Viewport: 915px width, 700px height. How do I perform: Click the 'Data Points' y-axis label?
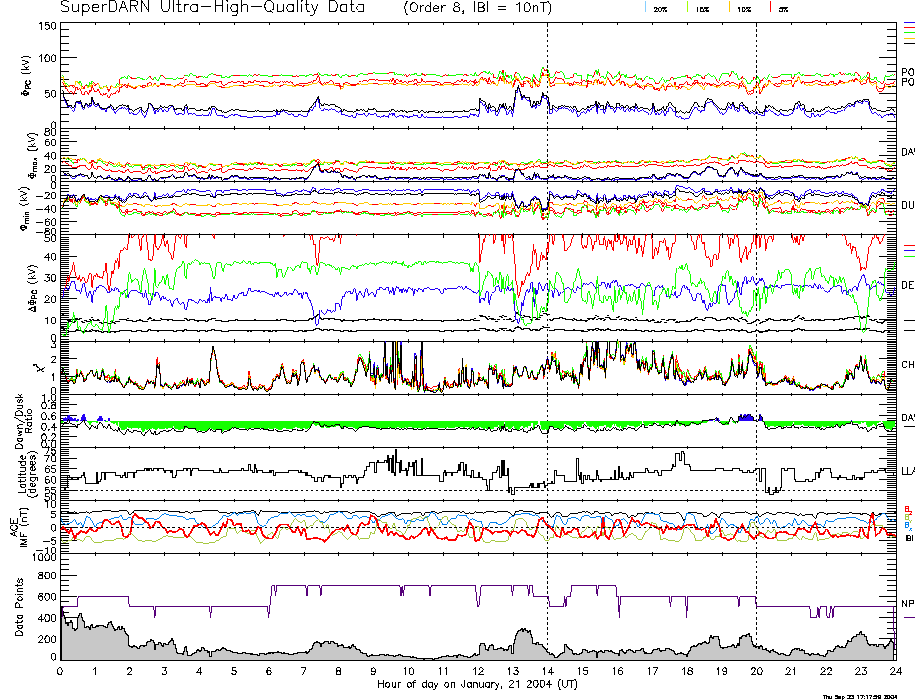pos(19,607)
